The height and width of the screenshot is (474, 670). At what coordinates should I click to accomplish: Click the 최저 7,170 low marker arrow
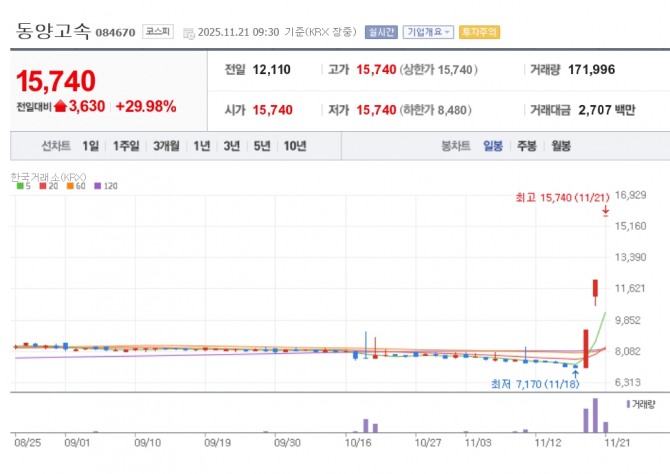click(574, 371)
